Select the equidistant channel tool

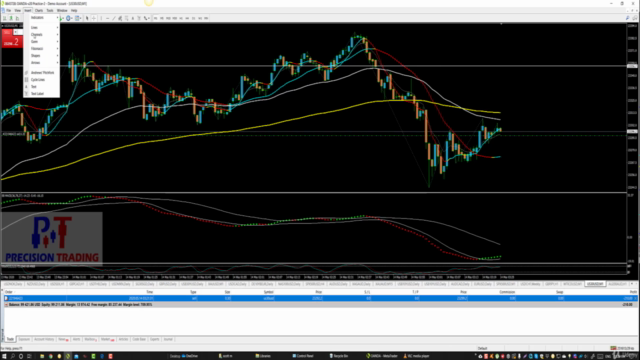pos(120,18)
